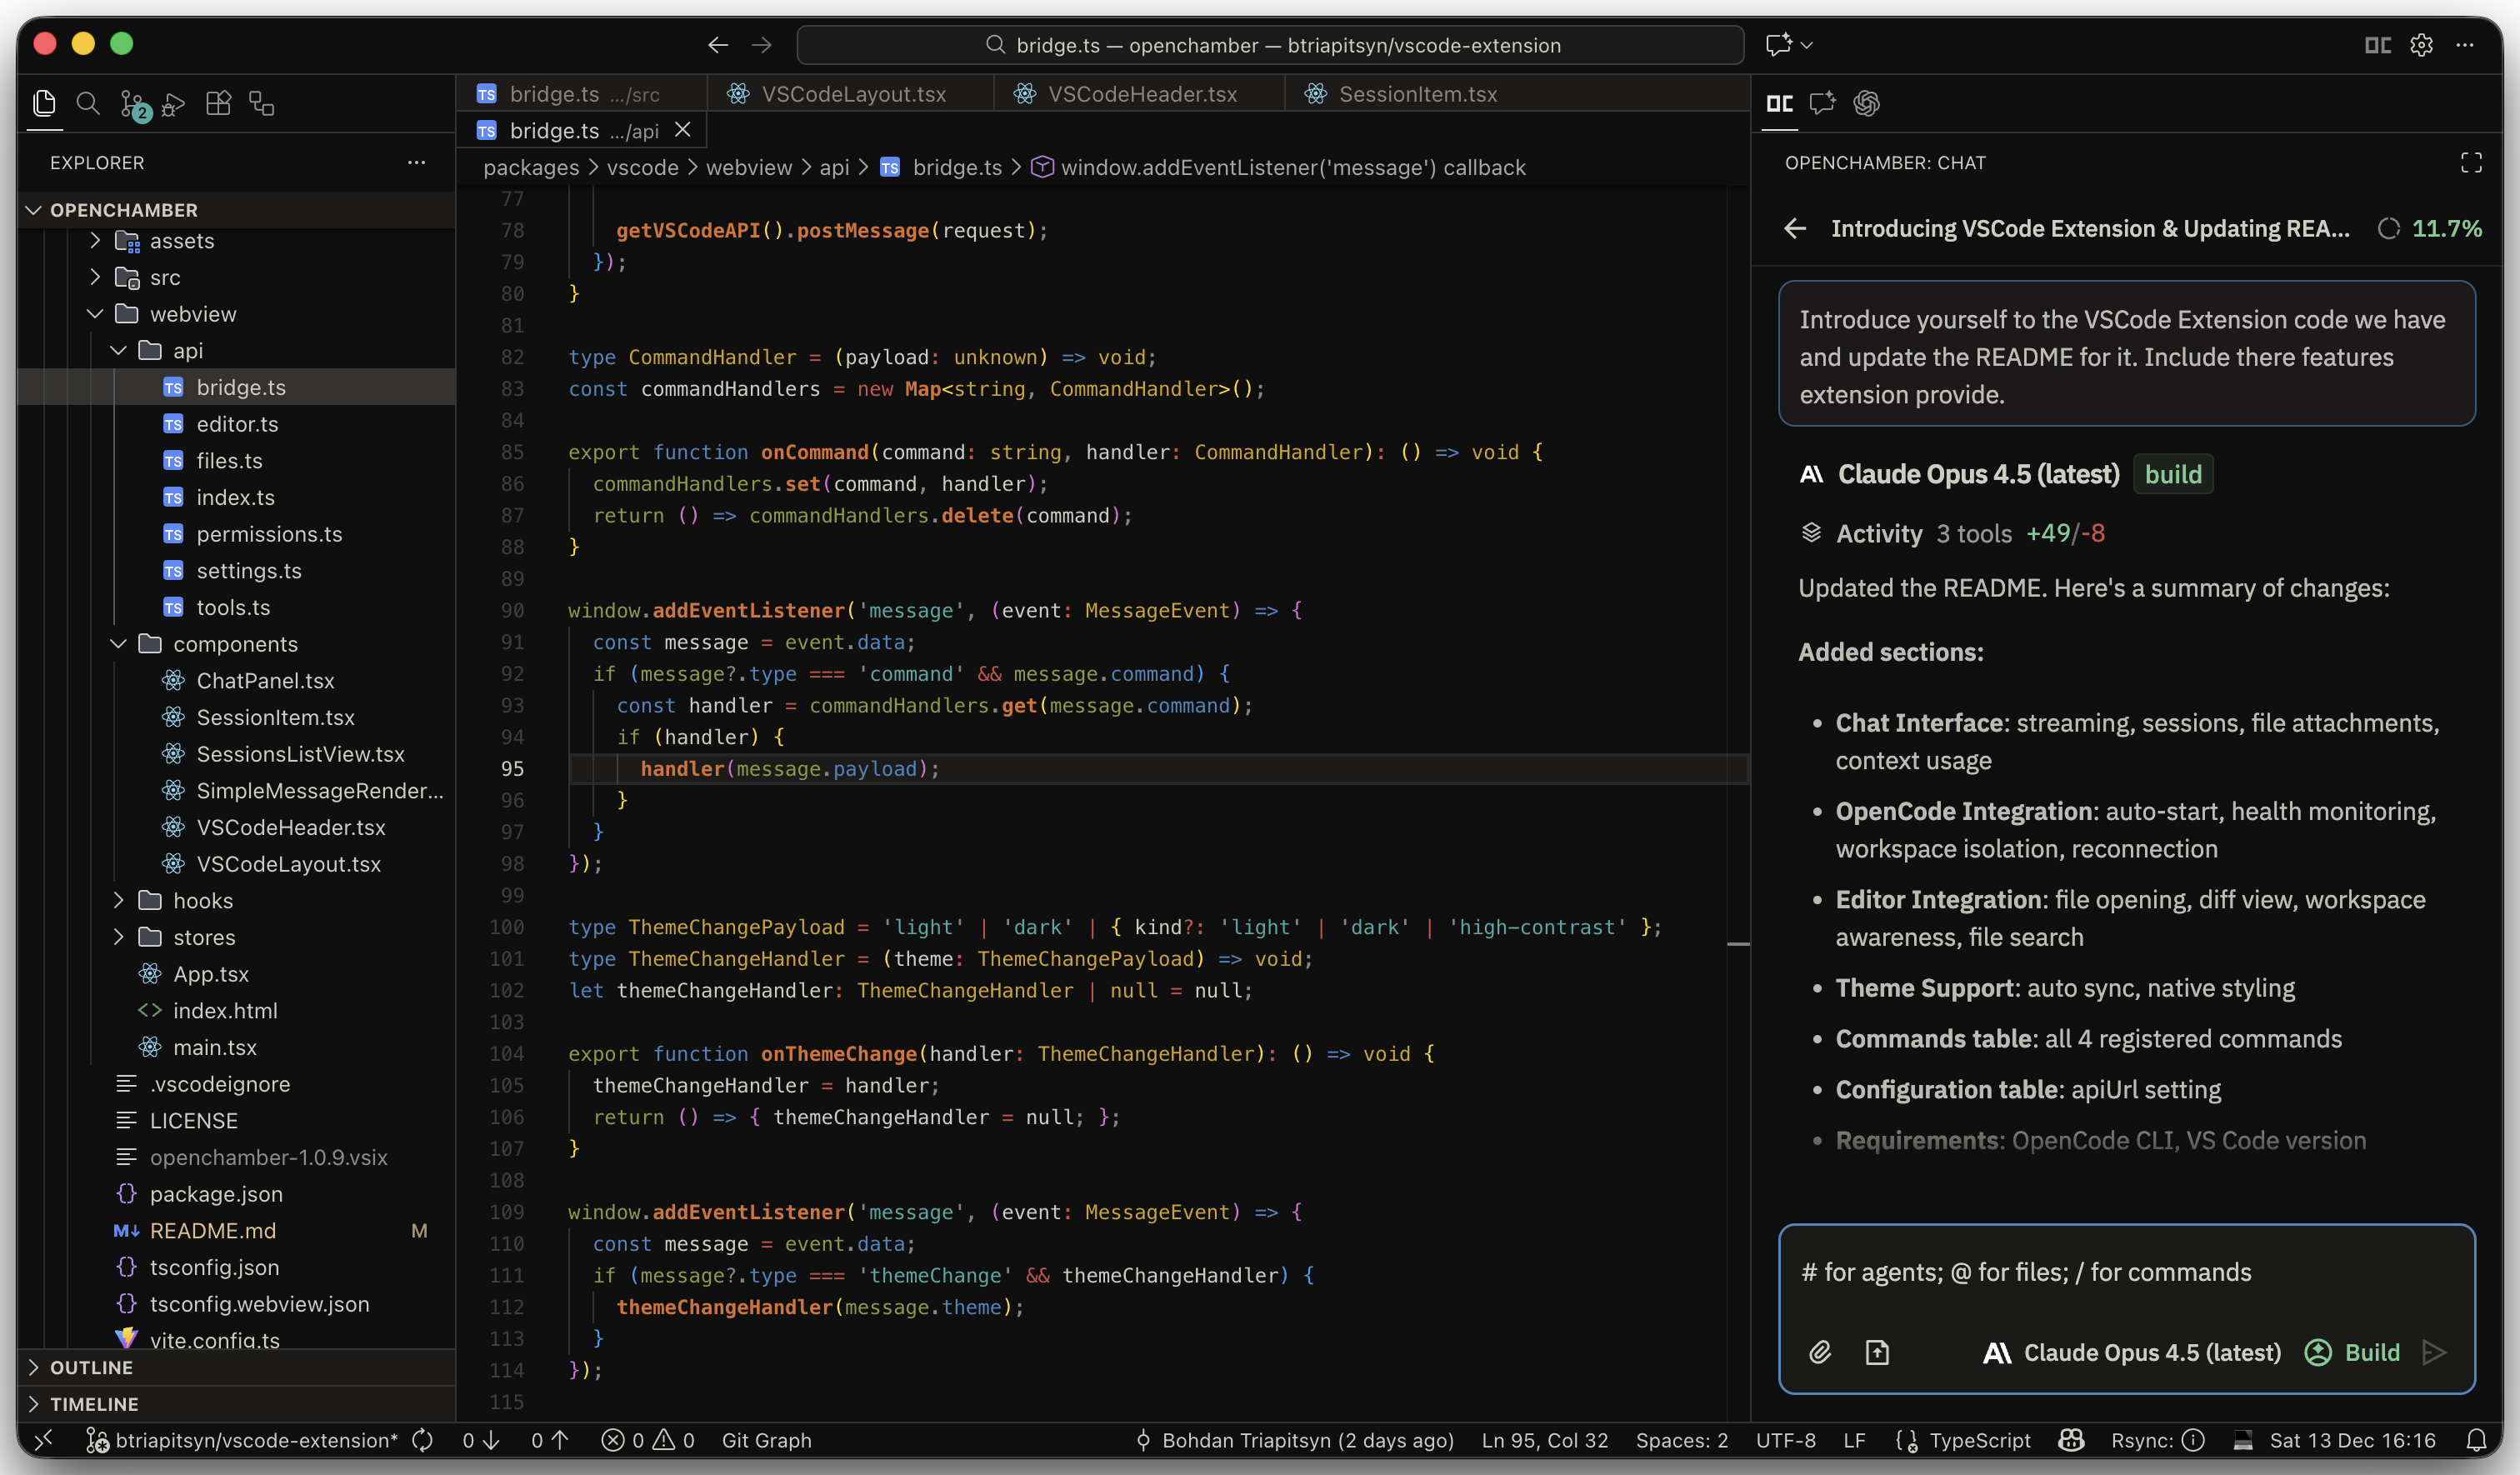Click the remote window icon in status bar
Viewport: 2520px width, 1475px height.
click(43, 1440)
